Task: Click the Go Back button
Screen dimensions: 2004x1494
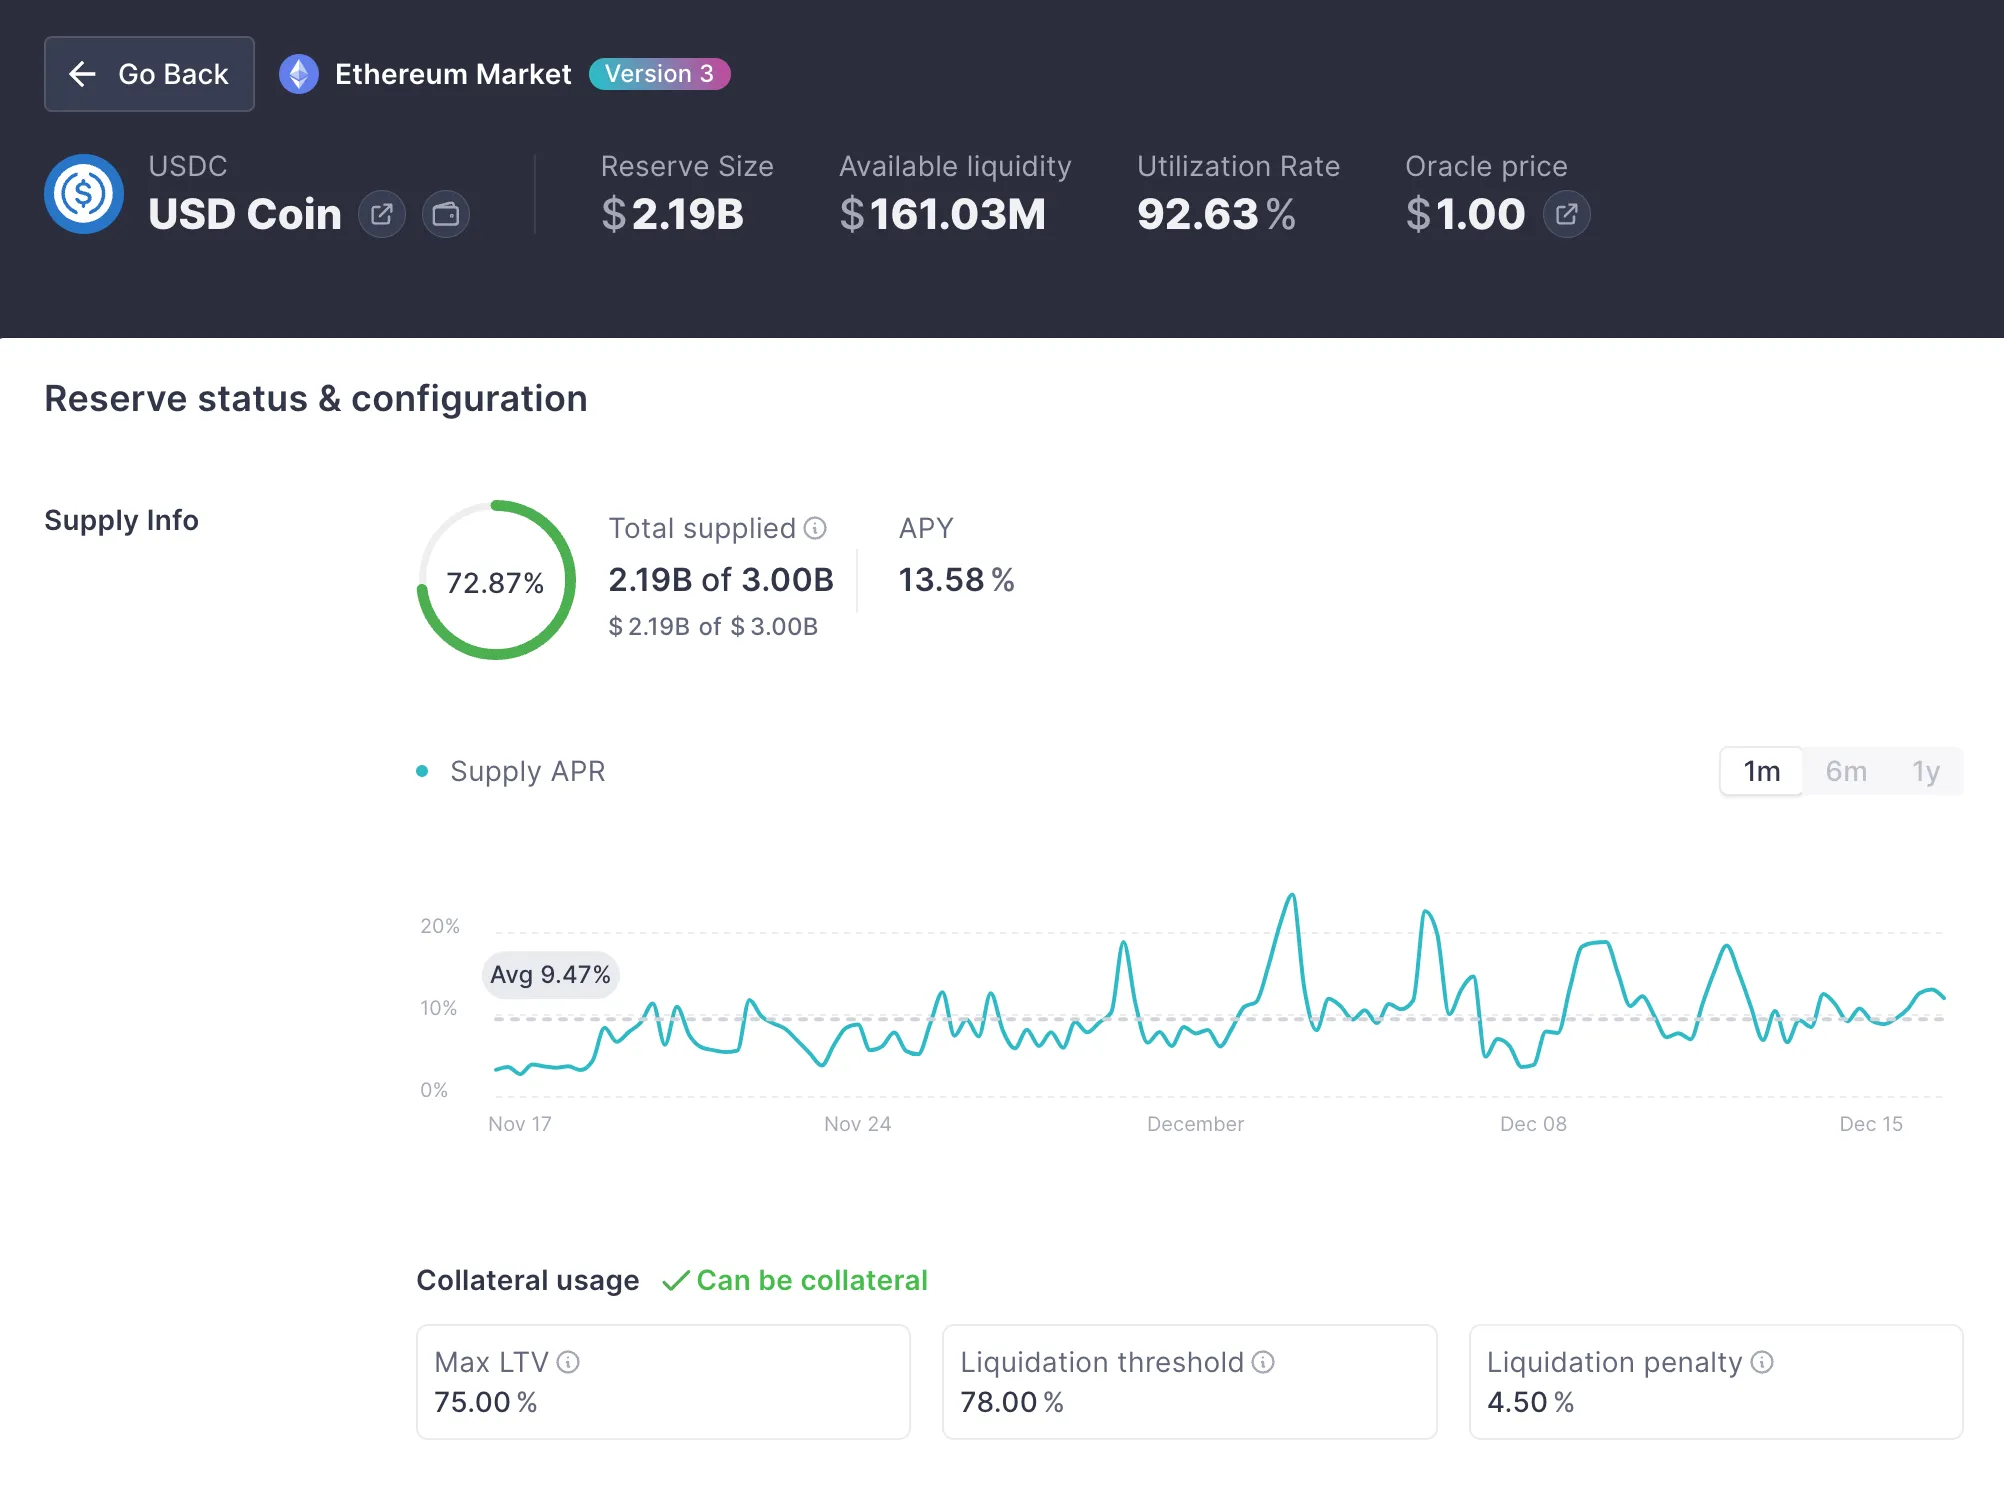Action: tap(149, 74)
